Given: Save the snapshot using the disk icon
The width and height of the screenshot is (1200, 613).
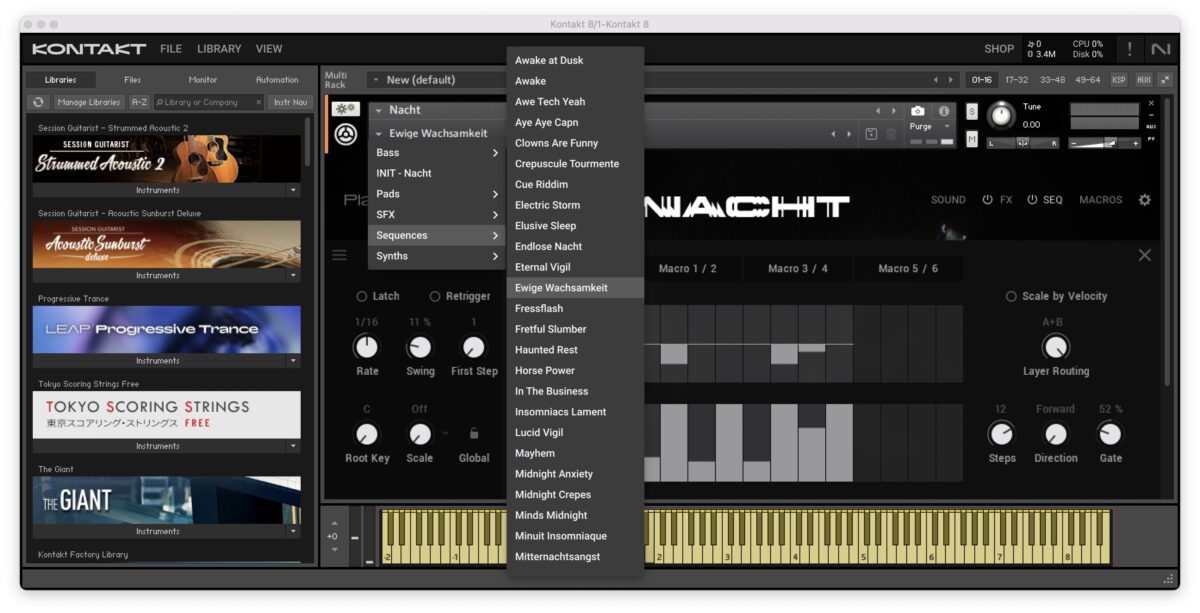Looking at the screenshot, I should click(x=871, y=134).
